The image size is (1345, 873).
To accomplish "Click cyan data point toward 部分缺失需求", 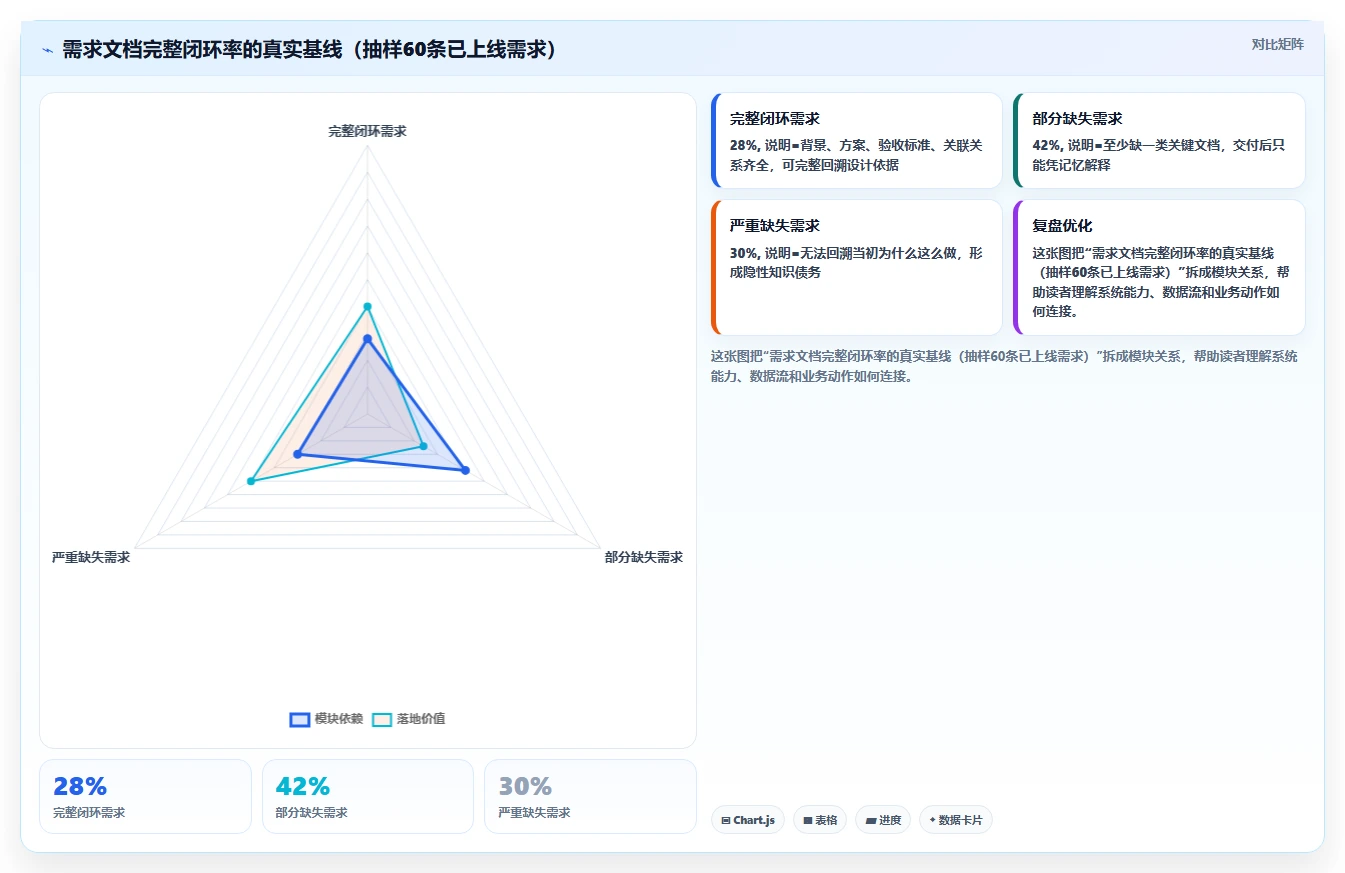I will coord(423,446).
